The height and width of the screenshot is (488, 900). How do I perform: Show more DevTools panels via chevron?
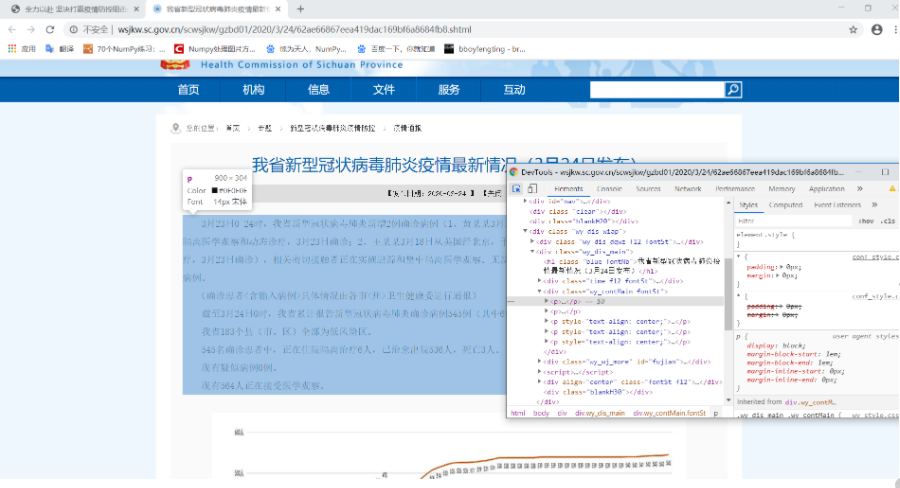(859, 188)
